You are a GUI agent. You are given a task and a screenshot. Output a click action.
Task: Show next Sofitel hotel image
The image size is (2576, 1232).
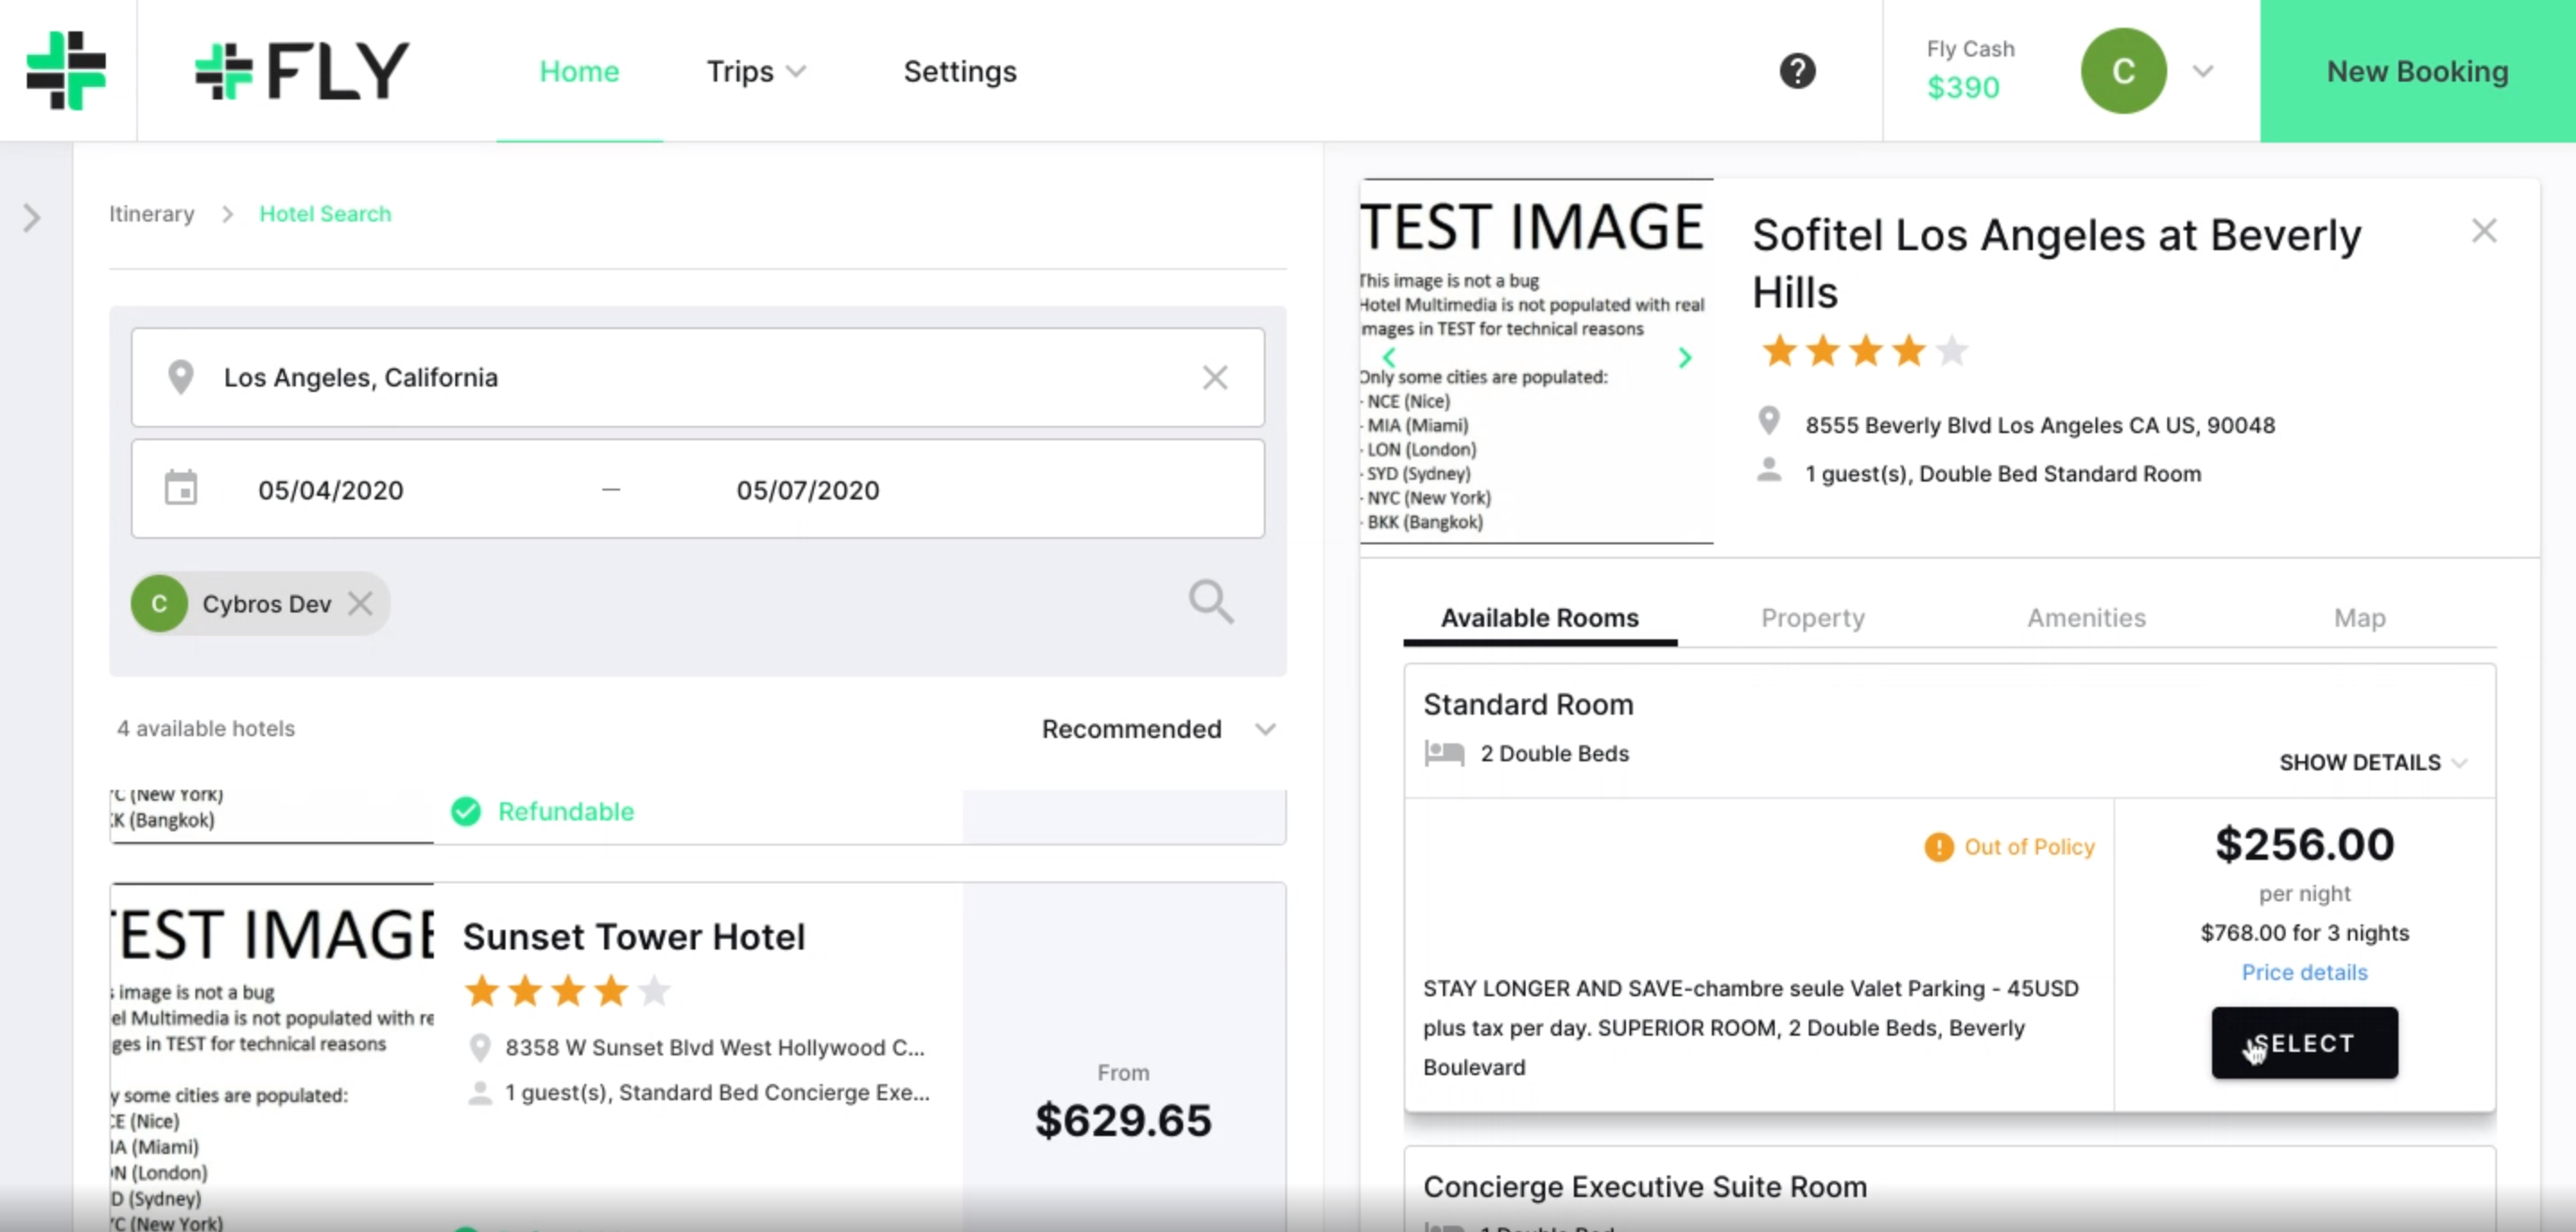pyautogui.click(x=1685, y=357)
